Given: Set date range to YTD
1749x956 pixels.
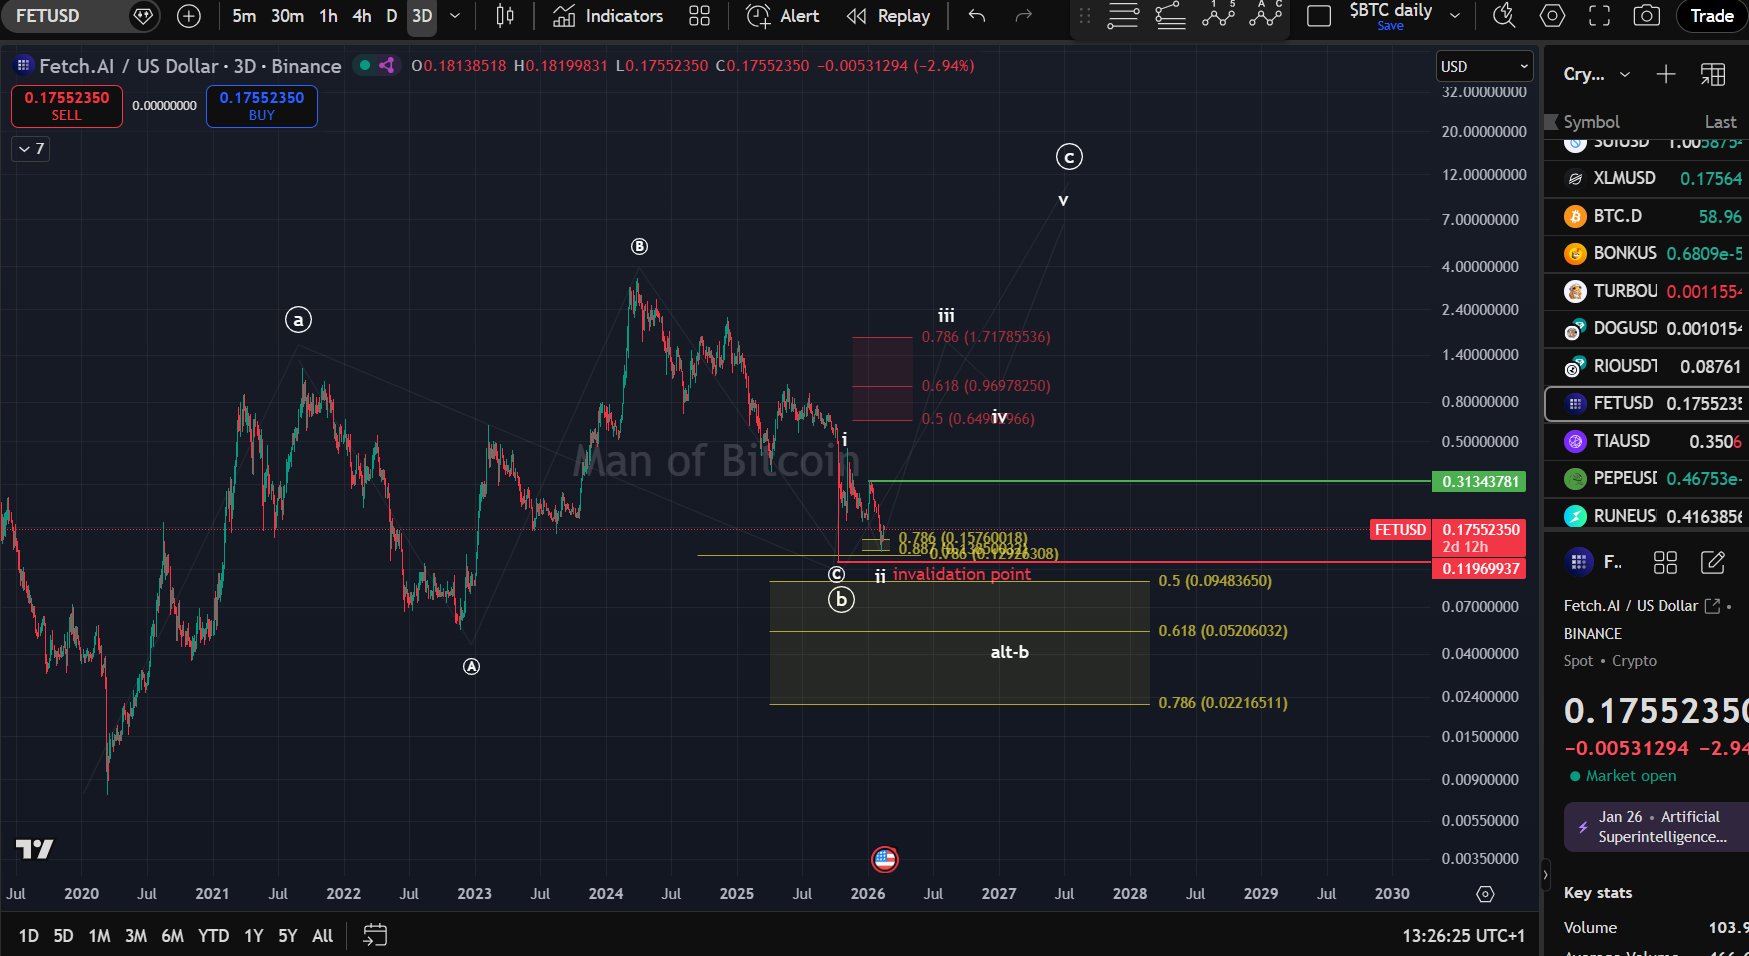Looking at the screenshot, I should click(x=213, y=936).
